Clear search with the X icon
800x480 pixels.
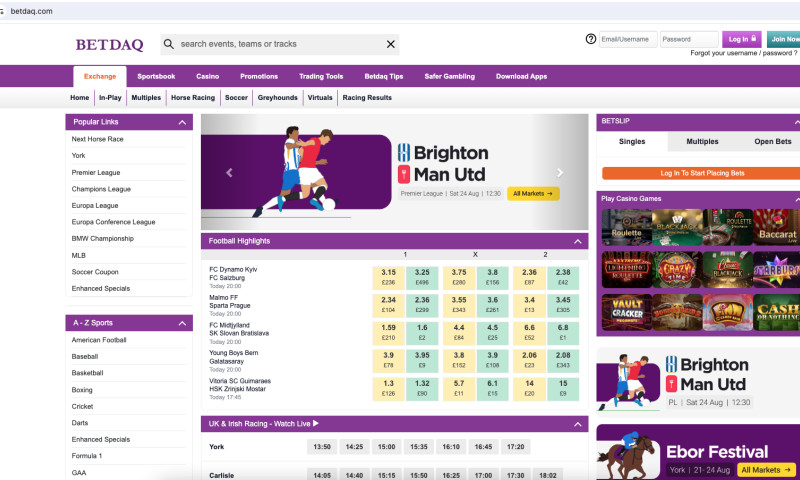[x=391, y=44]
